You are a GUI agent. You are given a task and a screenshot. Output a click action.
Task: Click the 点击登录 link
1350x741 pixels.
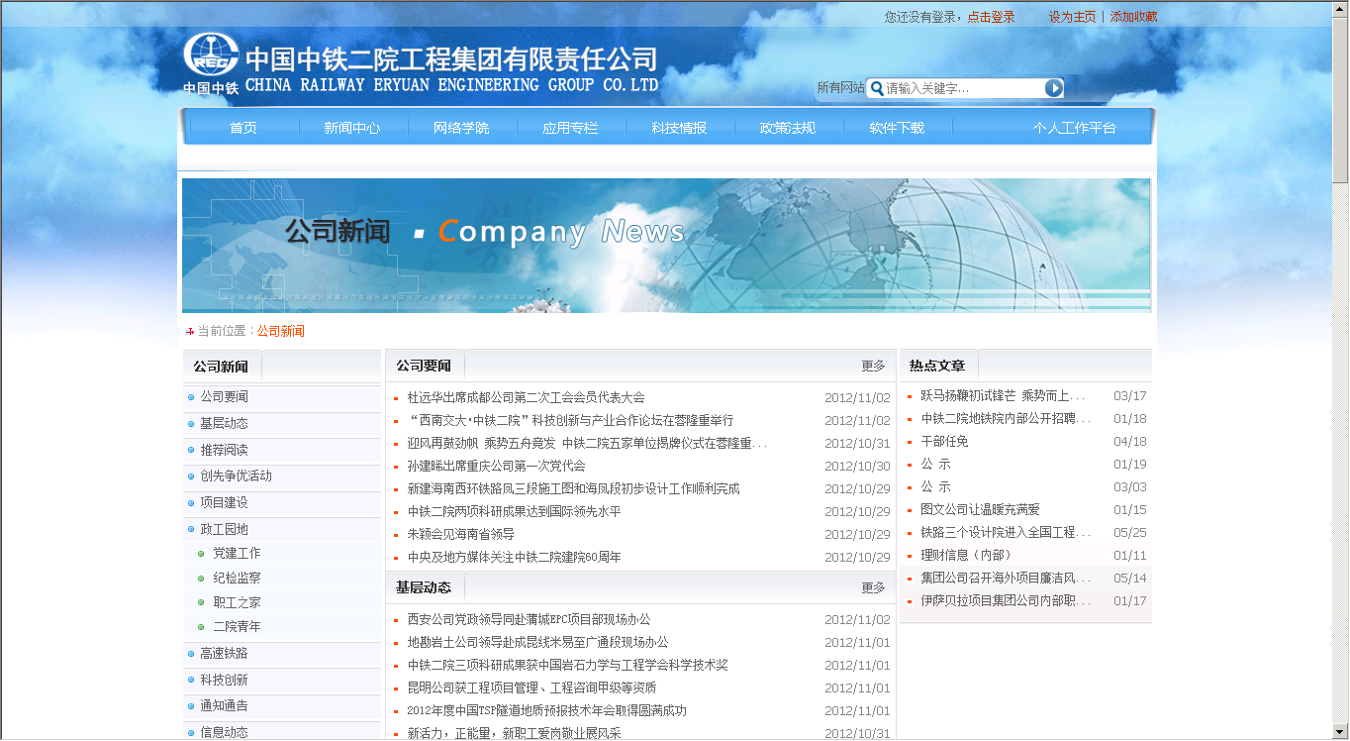(x=991, y=17)
